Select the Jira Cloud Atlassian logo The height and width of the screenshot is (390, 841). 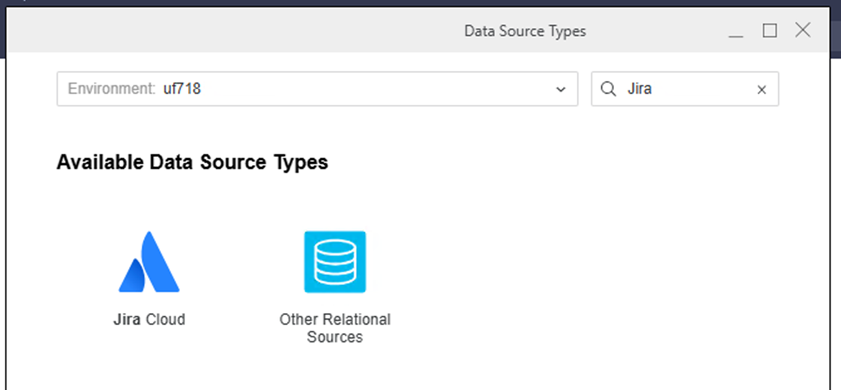tap(149, 262)
